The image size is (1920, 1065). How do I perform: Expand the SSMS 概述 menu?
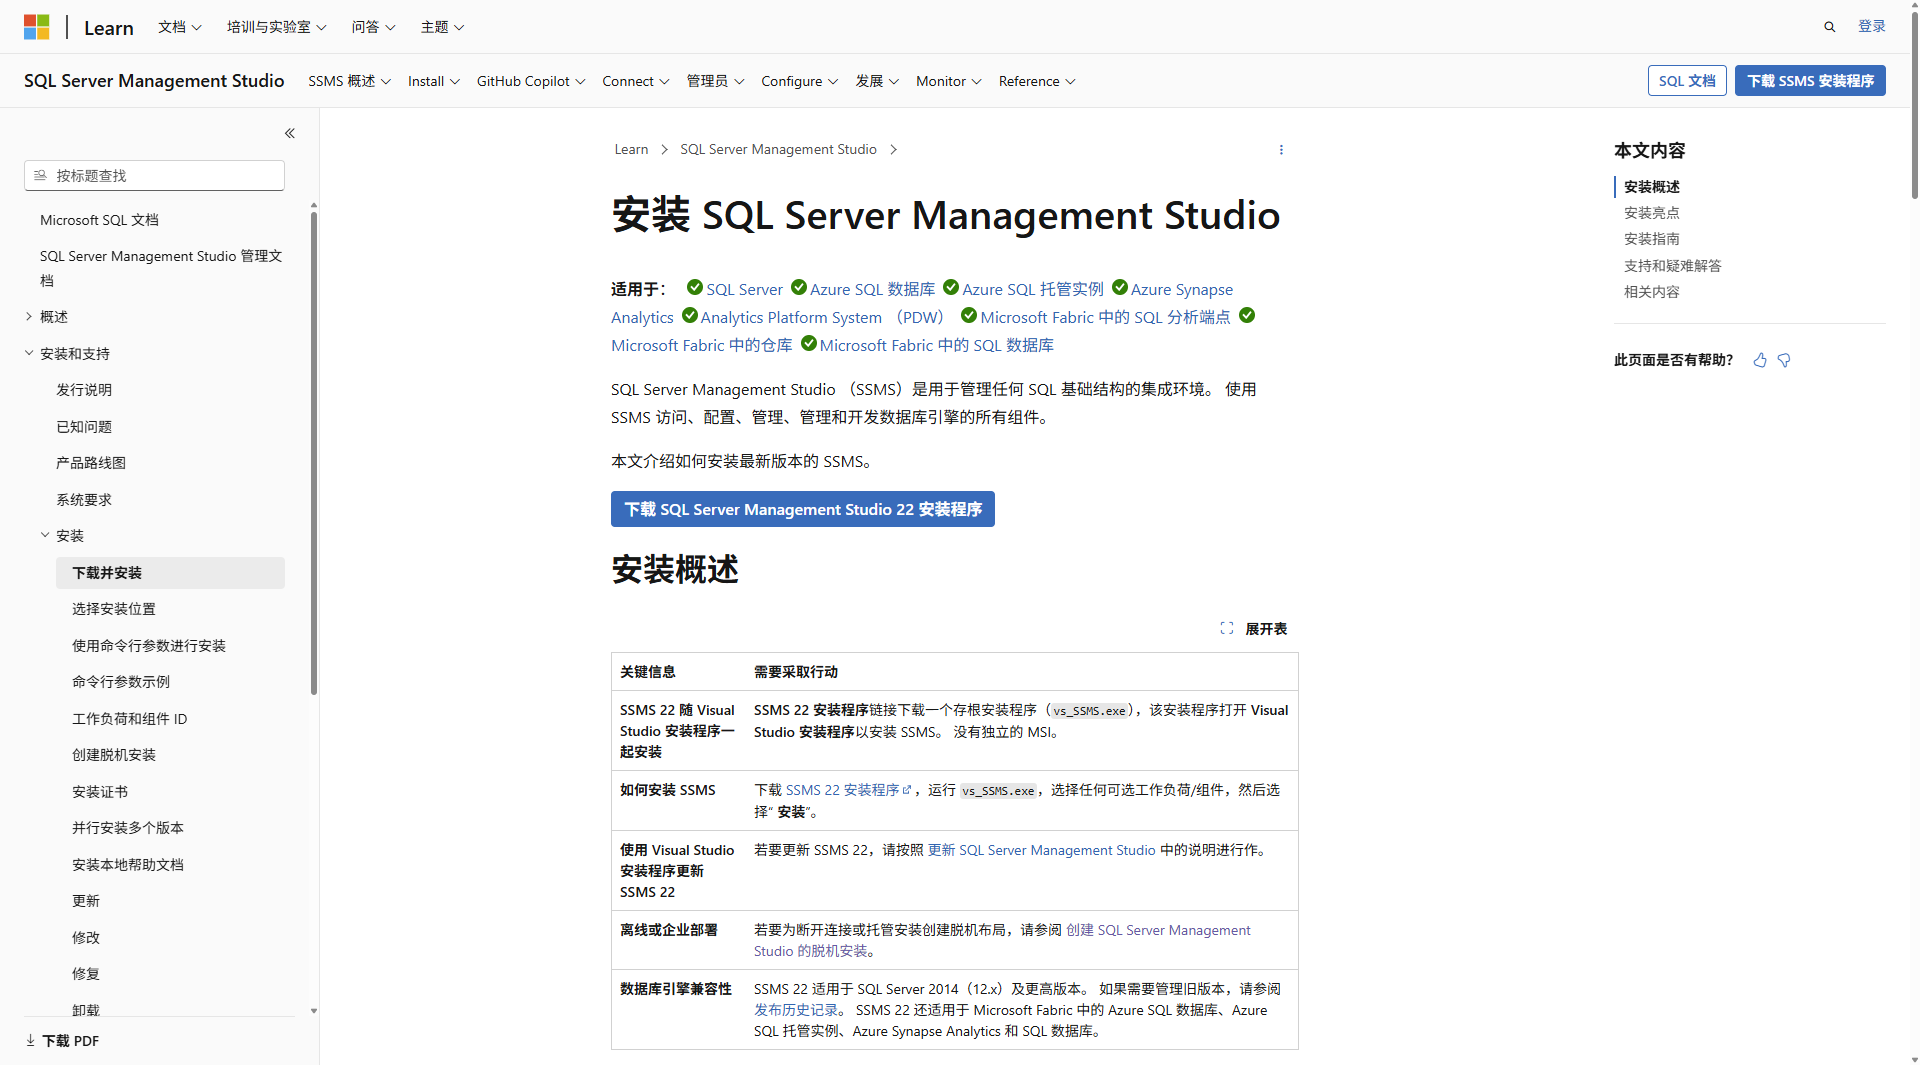pos(349,81)
